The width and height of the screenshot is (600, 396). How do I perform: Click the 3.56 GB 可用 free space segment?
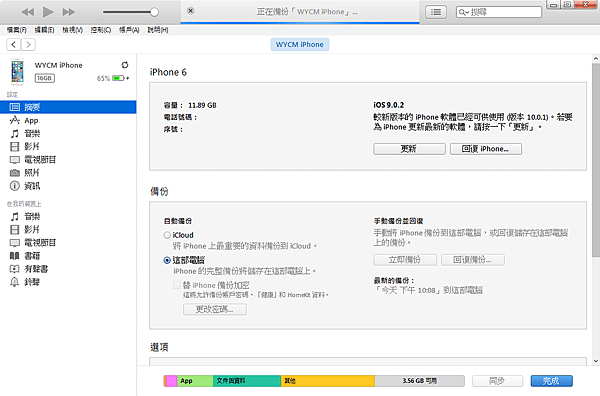(x=420, y=381)
